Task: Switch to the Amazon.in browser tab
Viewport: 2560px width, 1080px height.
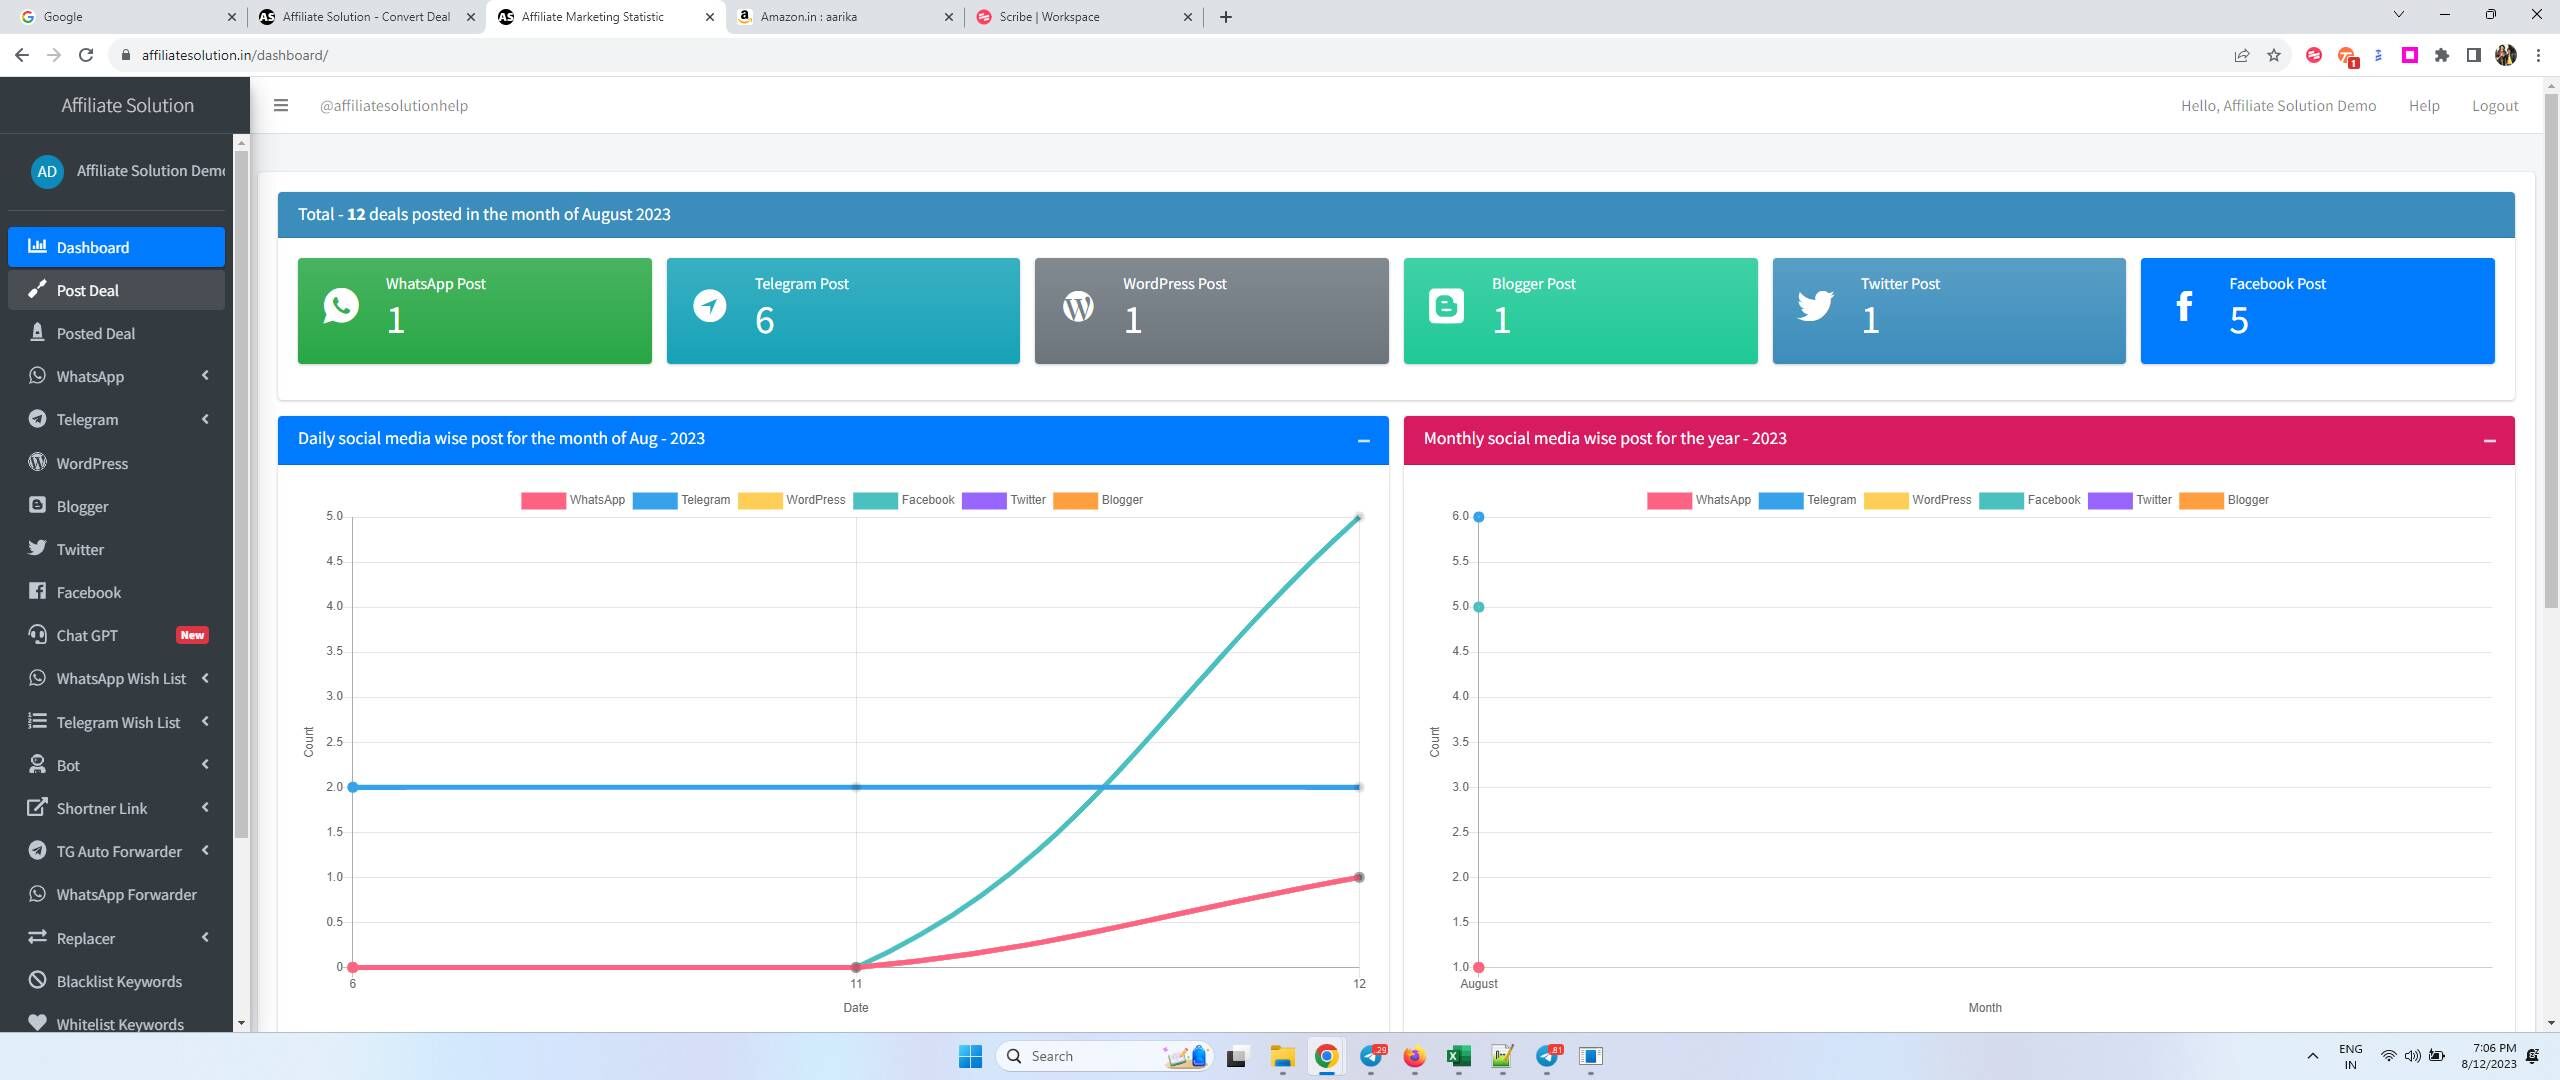Action: 844,17
